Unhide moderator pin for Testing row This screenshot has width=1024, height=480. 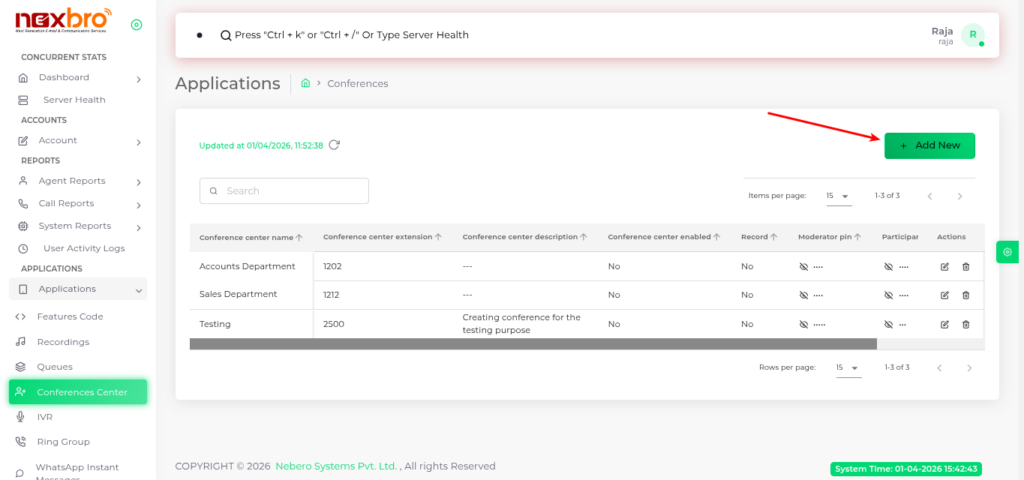pos(803,324)
